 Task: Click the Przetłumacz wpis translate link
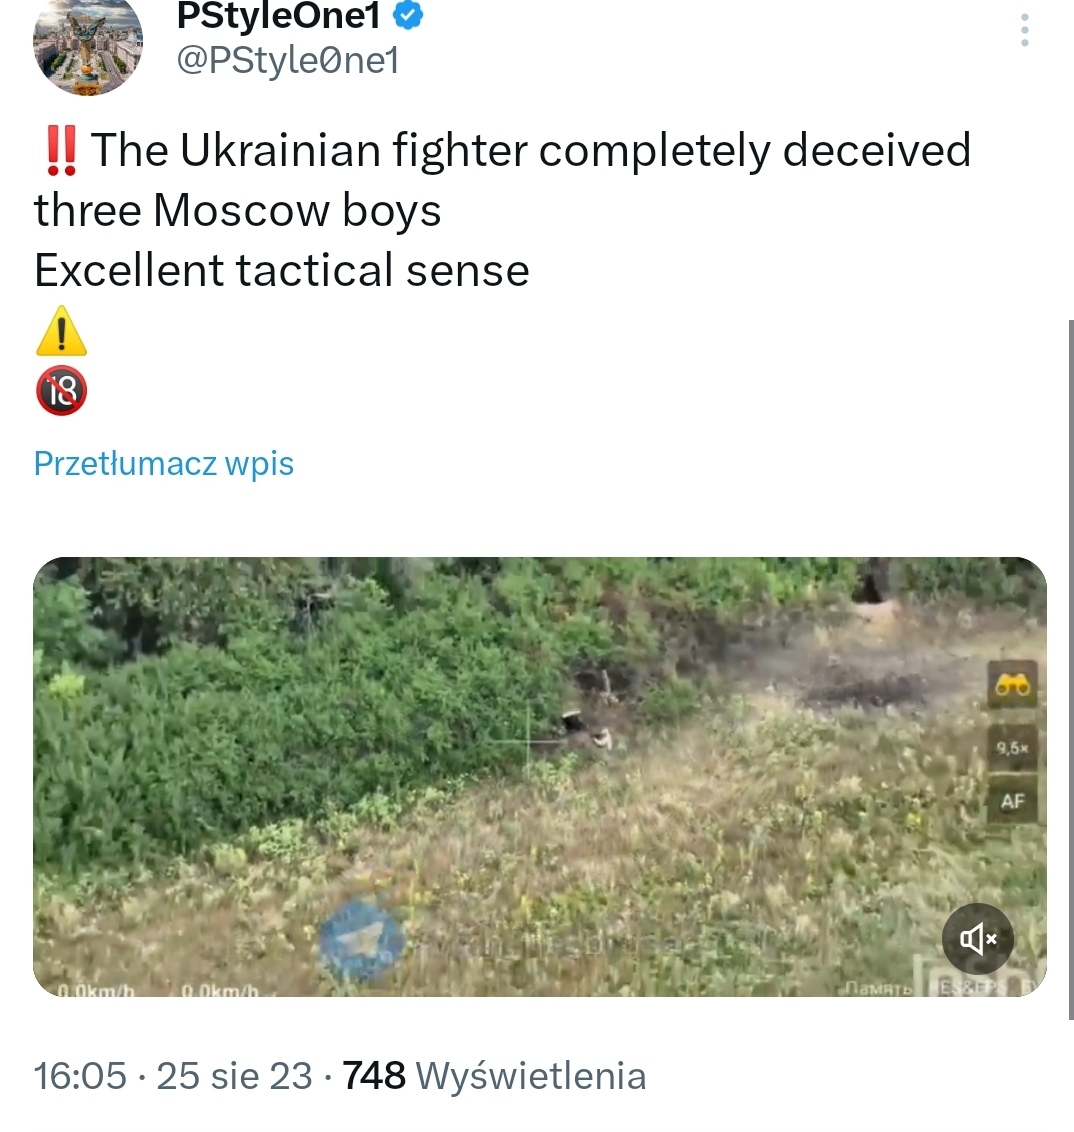pos(164,463)
